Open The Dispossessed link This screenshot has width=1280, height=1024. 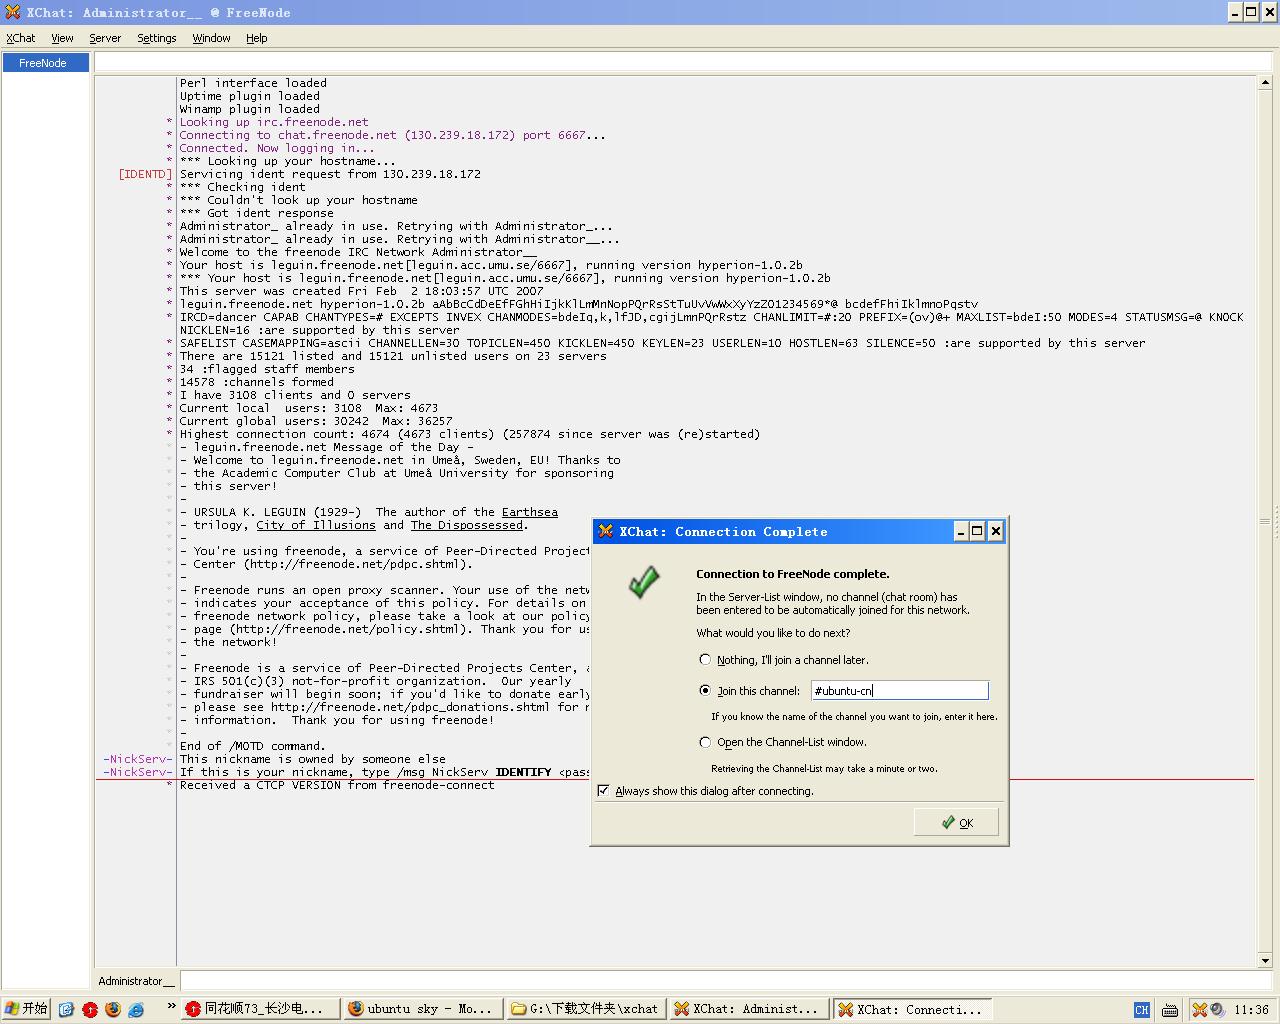coord(467,525)
